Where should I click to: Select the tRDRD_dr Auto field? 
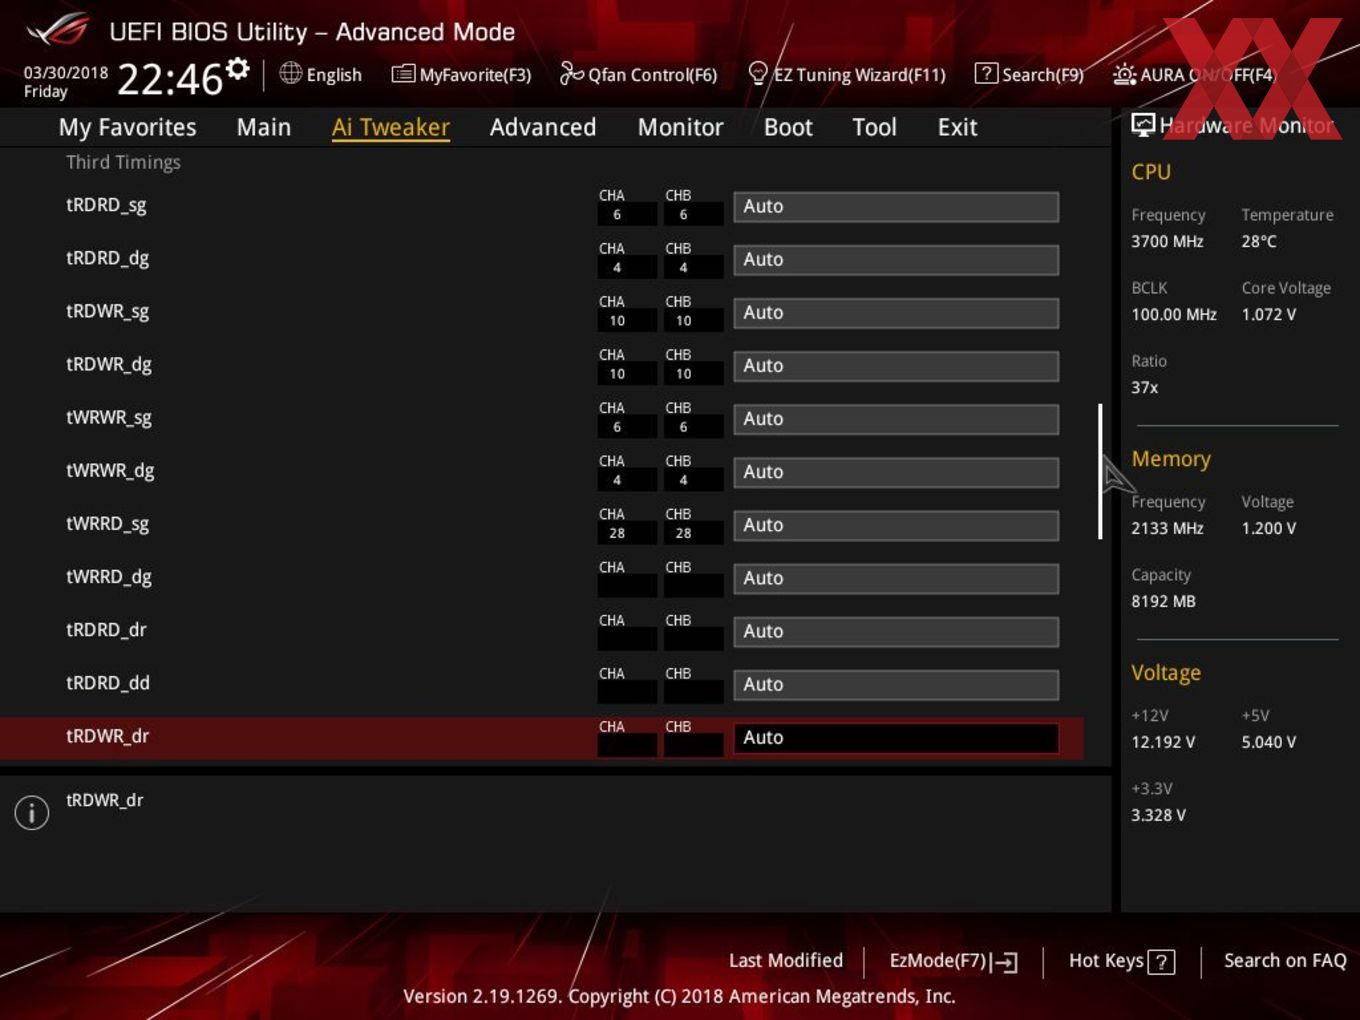point(896,631)
